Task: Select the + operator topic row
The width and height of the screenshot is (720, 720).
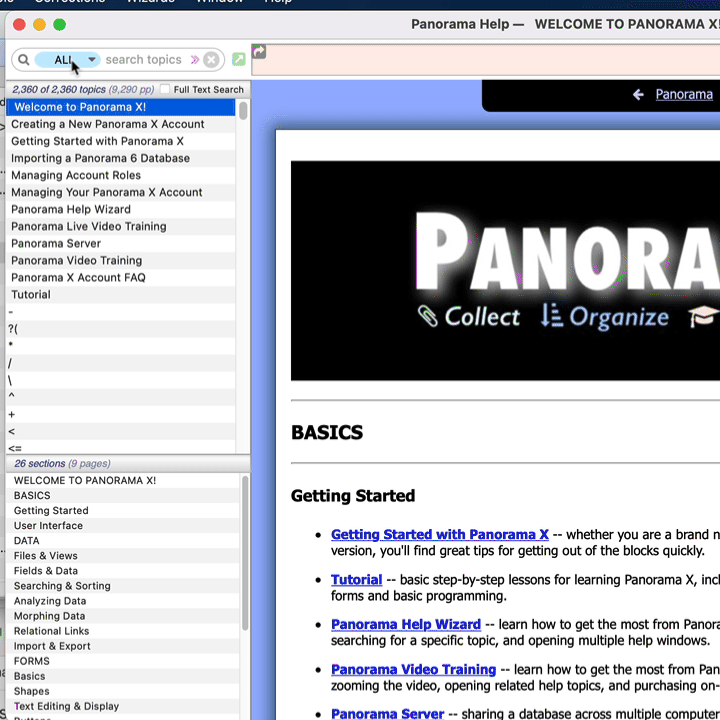Action: (x=120, y=414)
